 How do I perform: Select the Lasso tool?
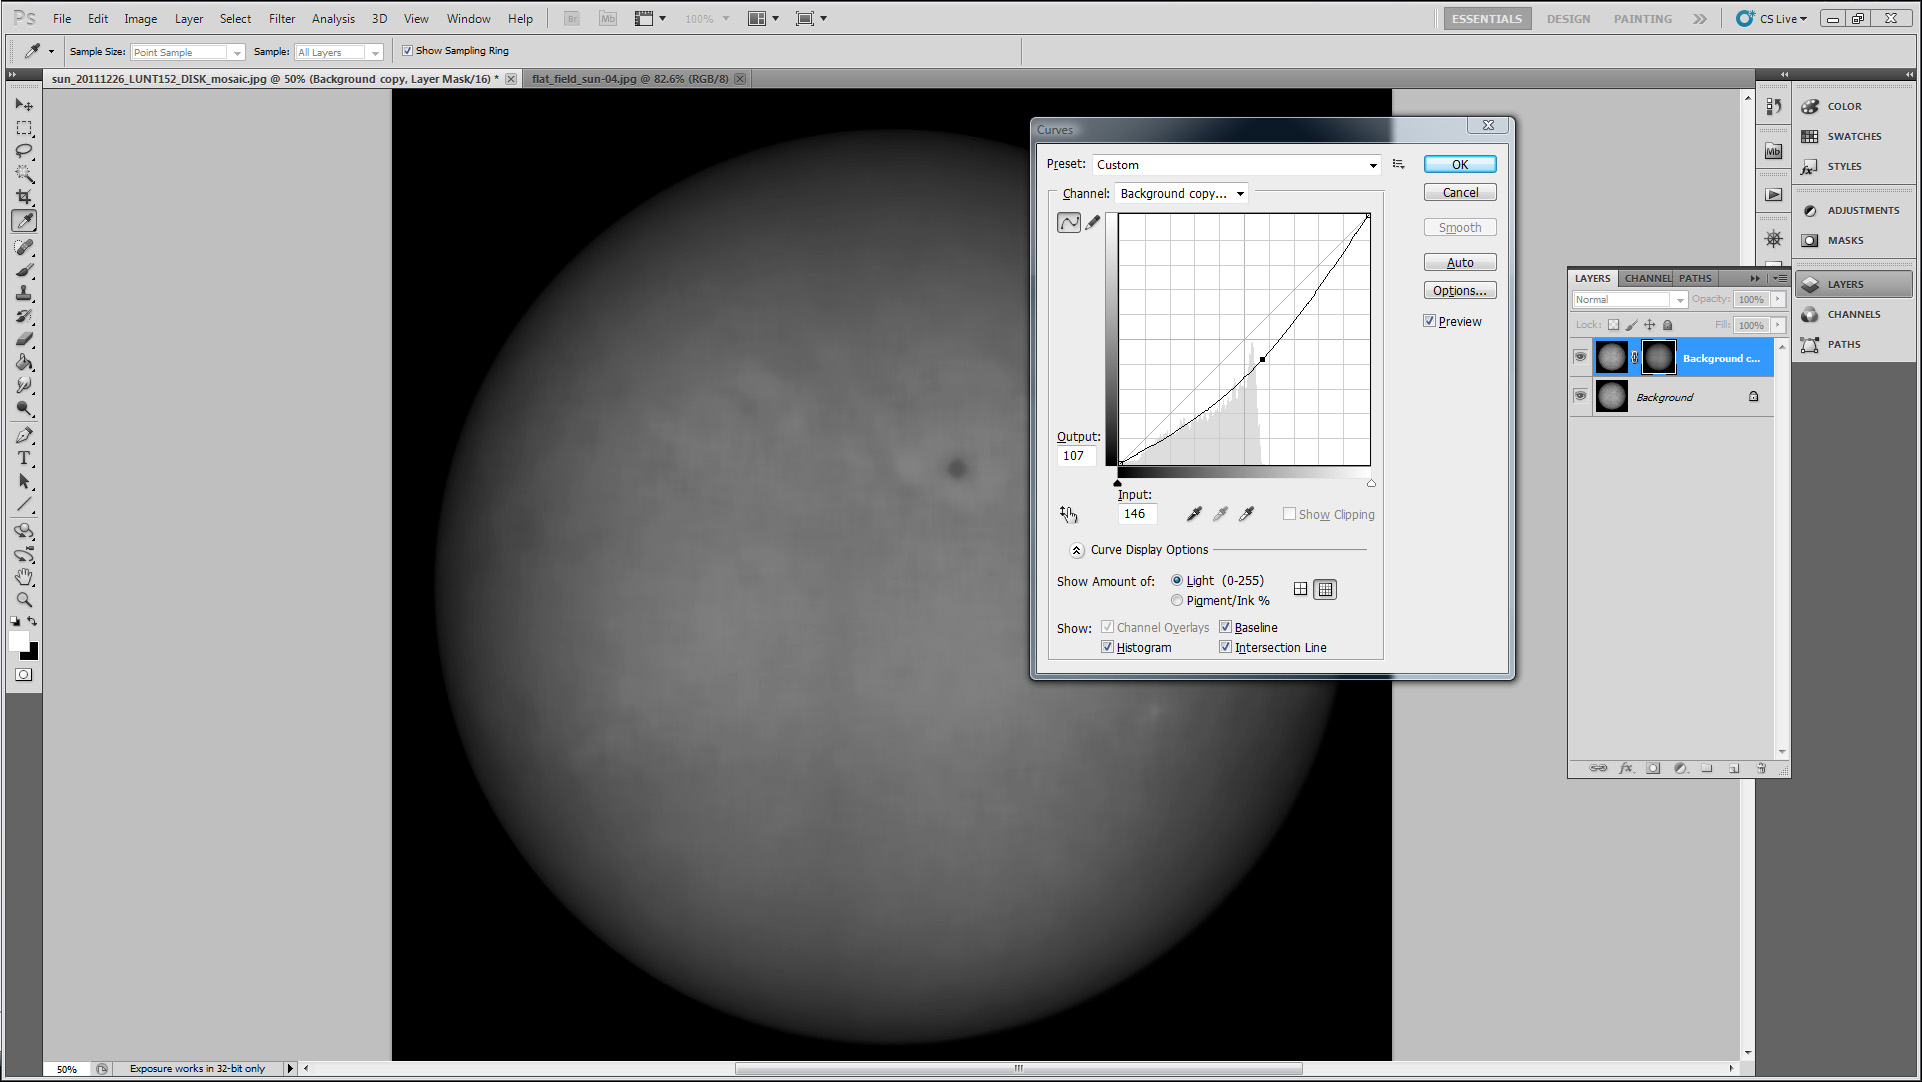(24, 151)
